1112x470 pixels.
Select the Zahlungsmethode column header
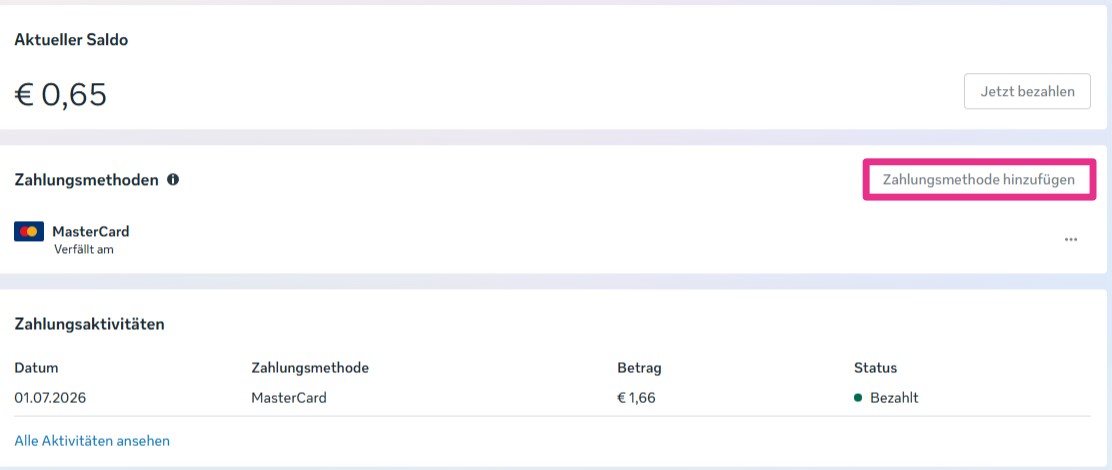310,368
